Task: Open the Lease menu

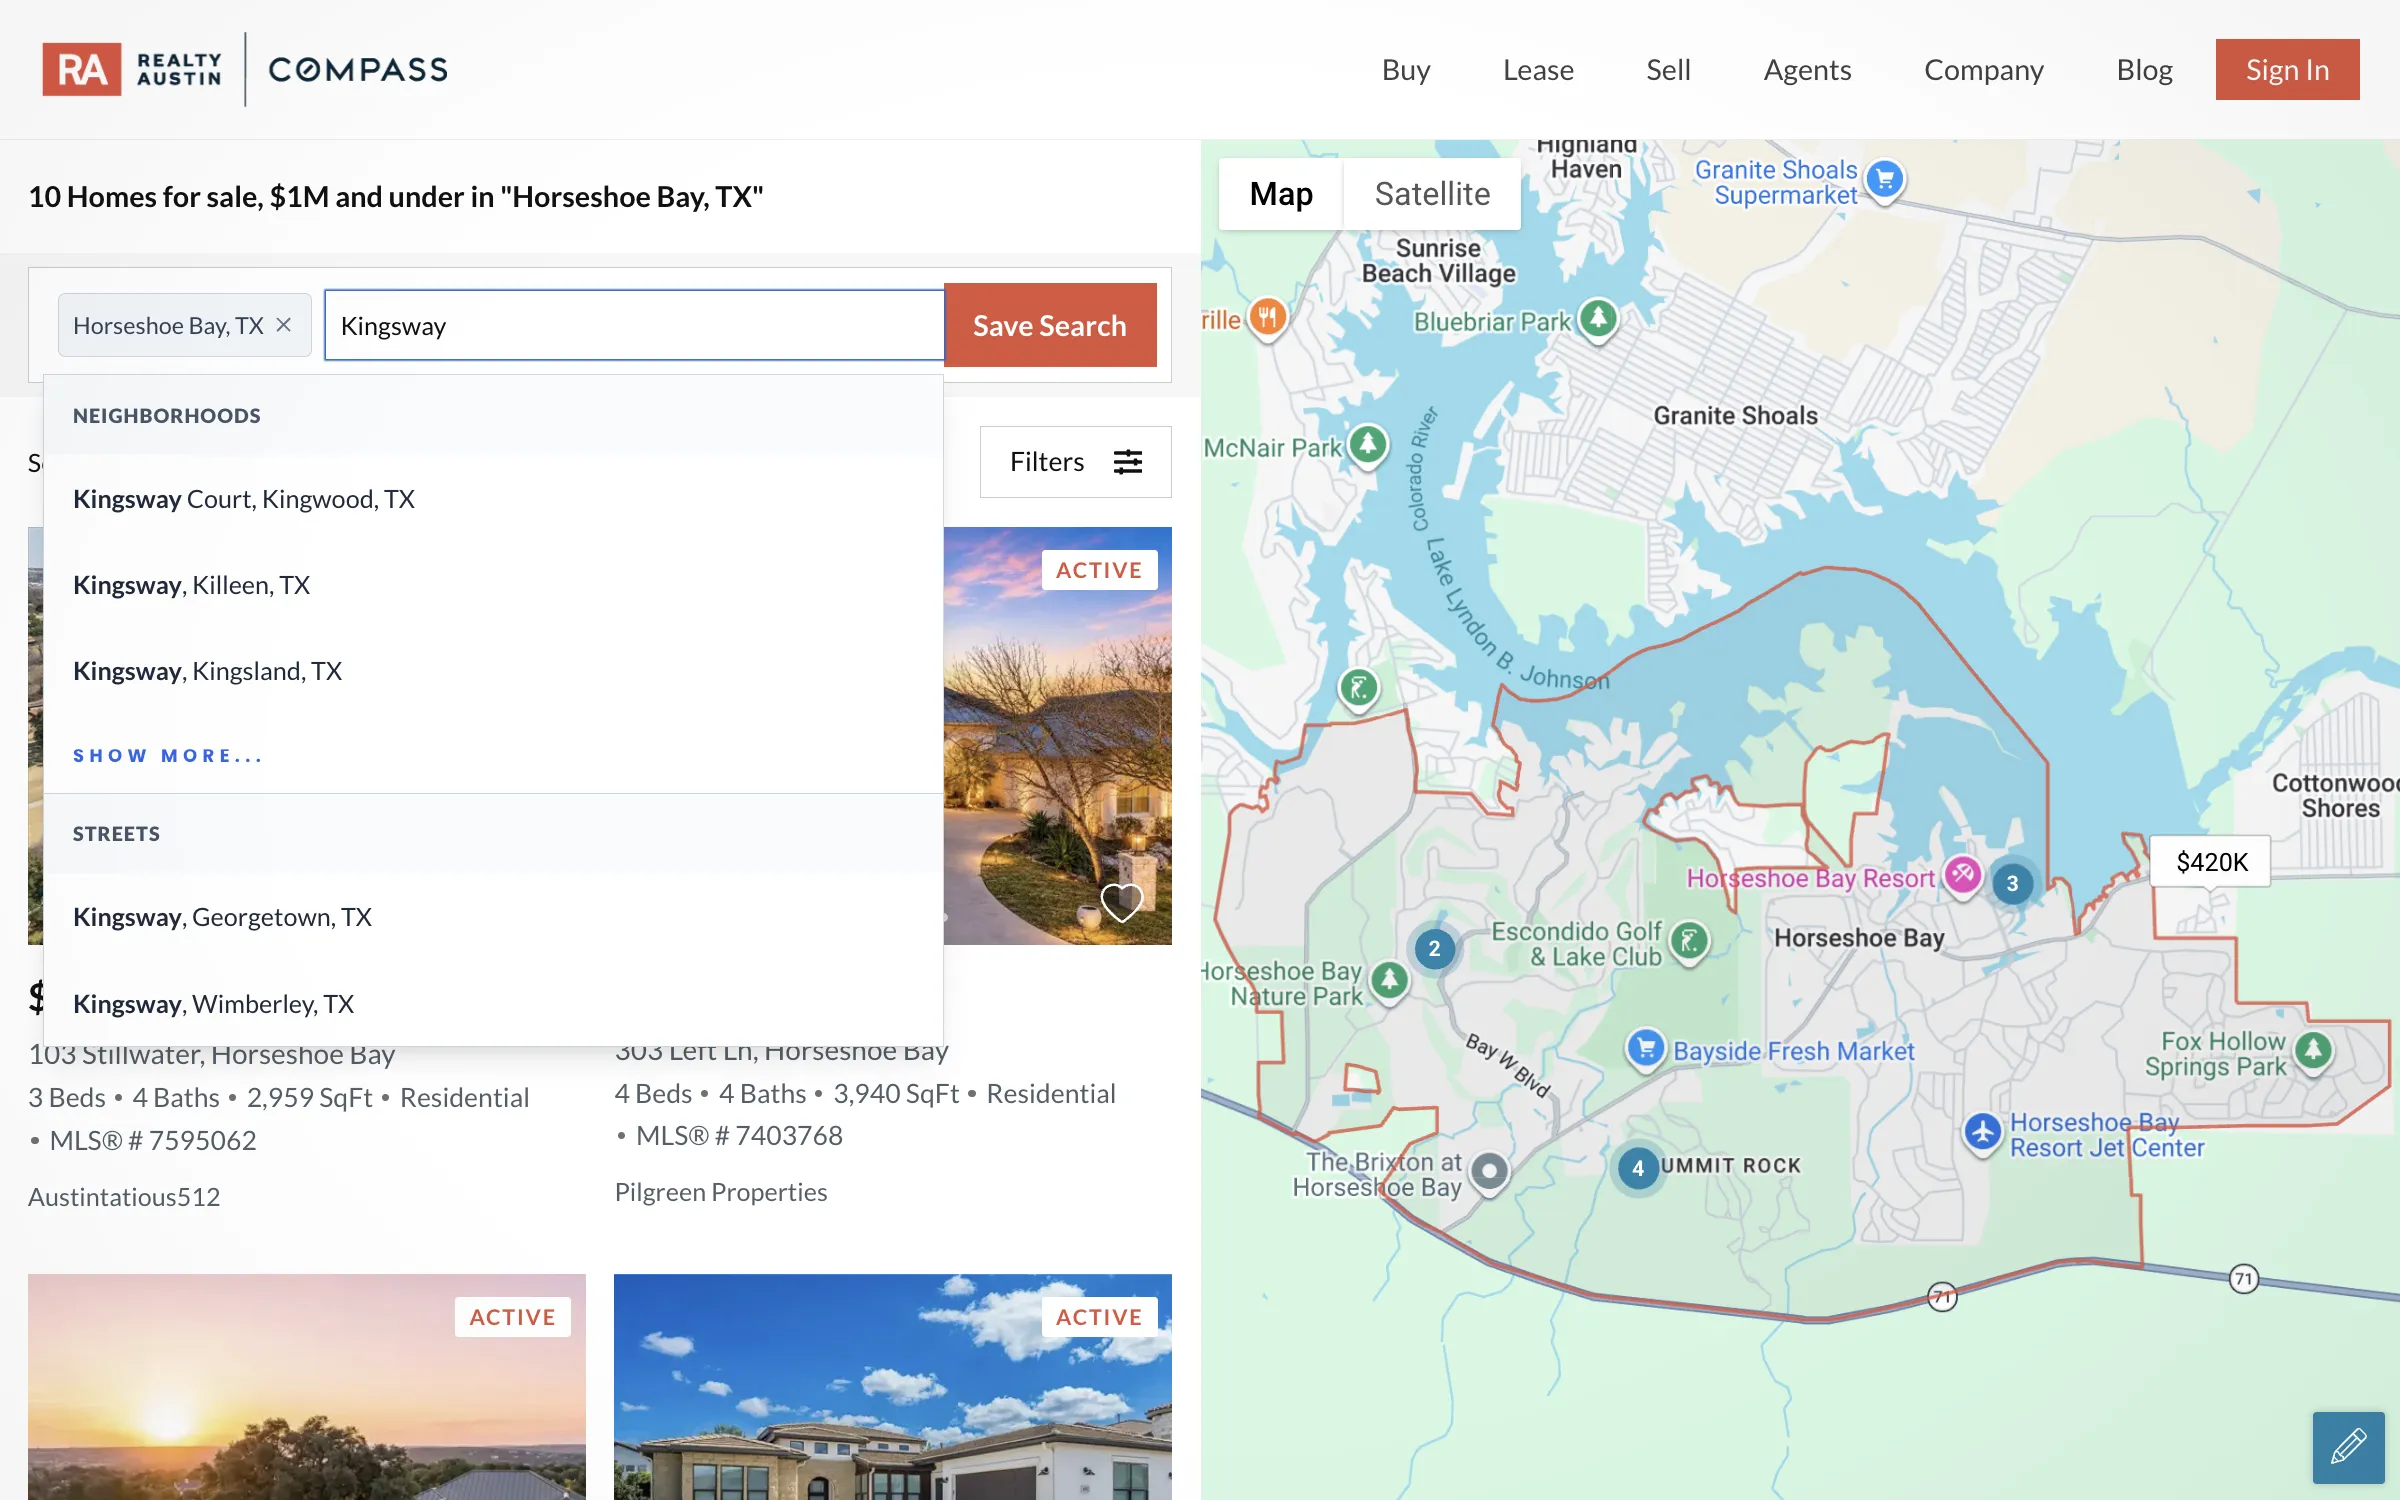Action: 1538,69
